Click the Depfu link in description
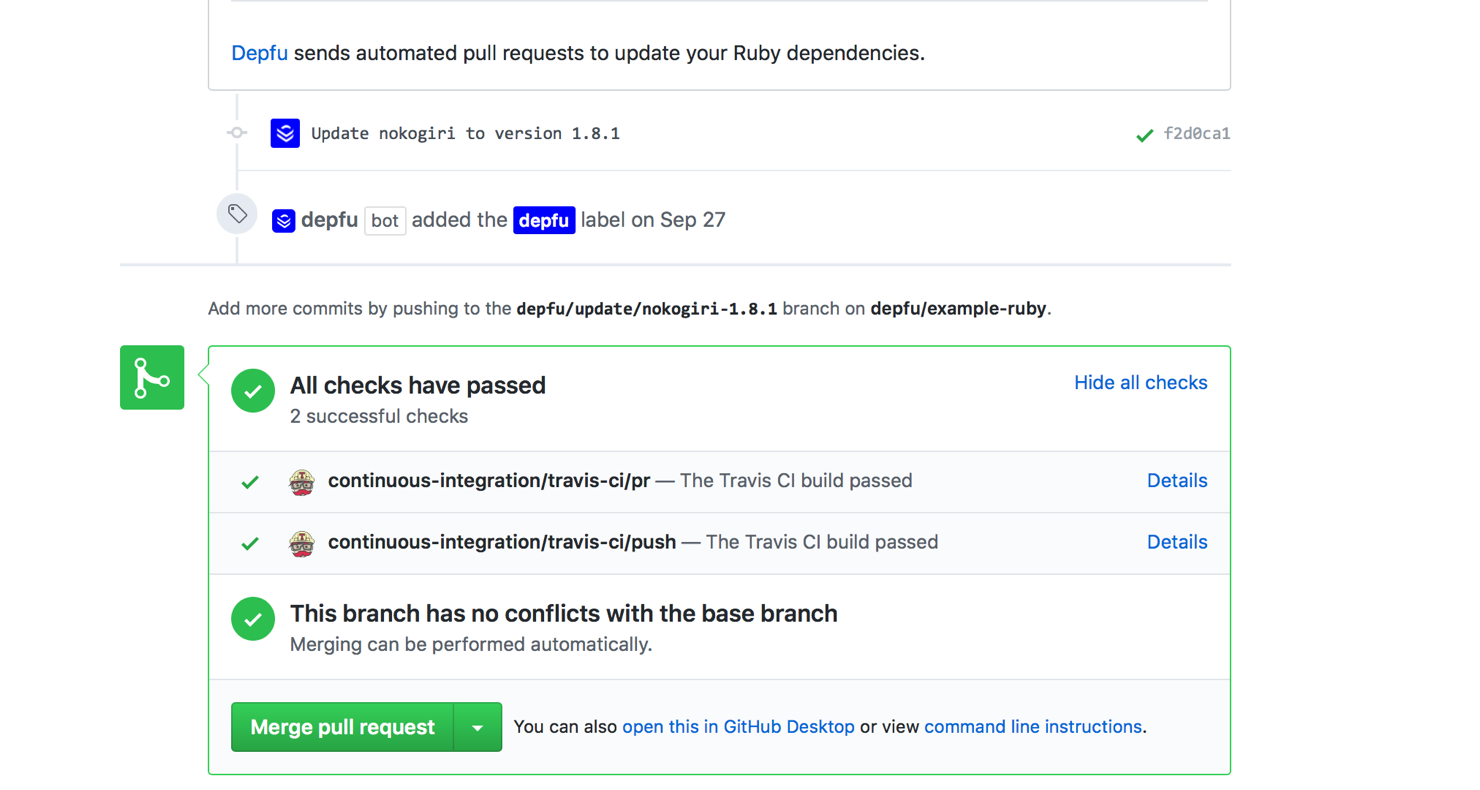Image resolution: width=1480 pixels, height=790 pixels. (259, 53)
